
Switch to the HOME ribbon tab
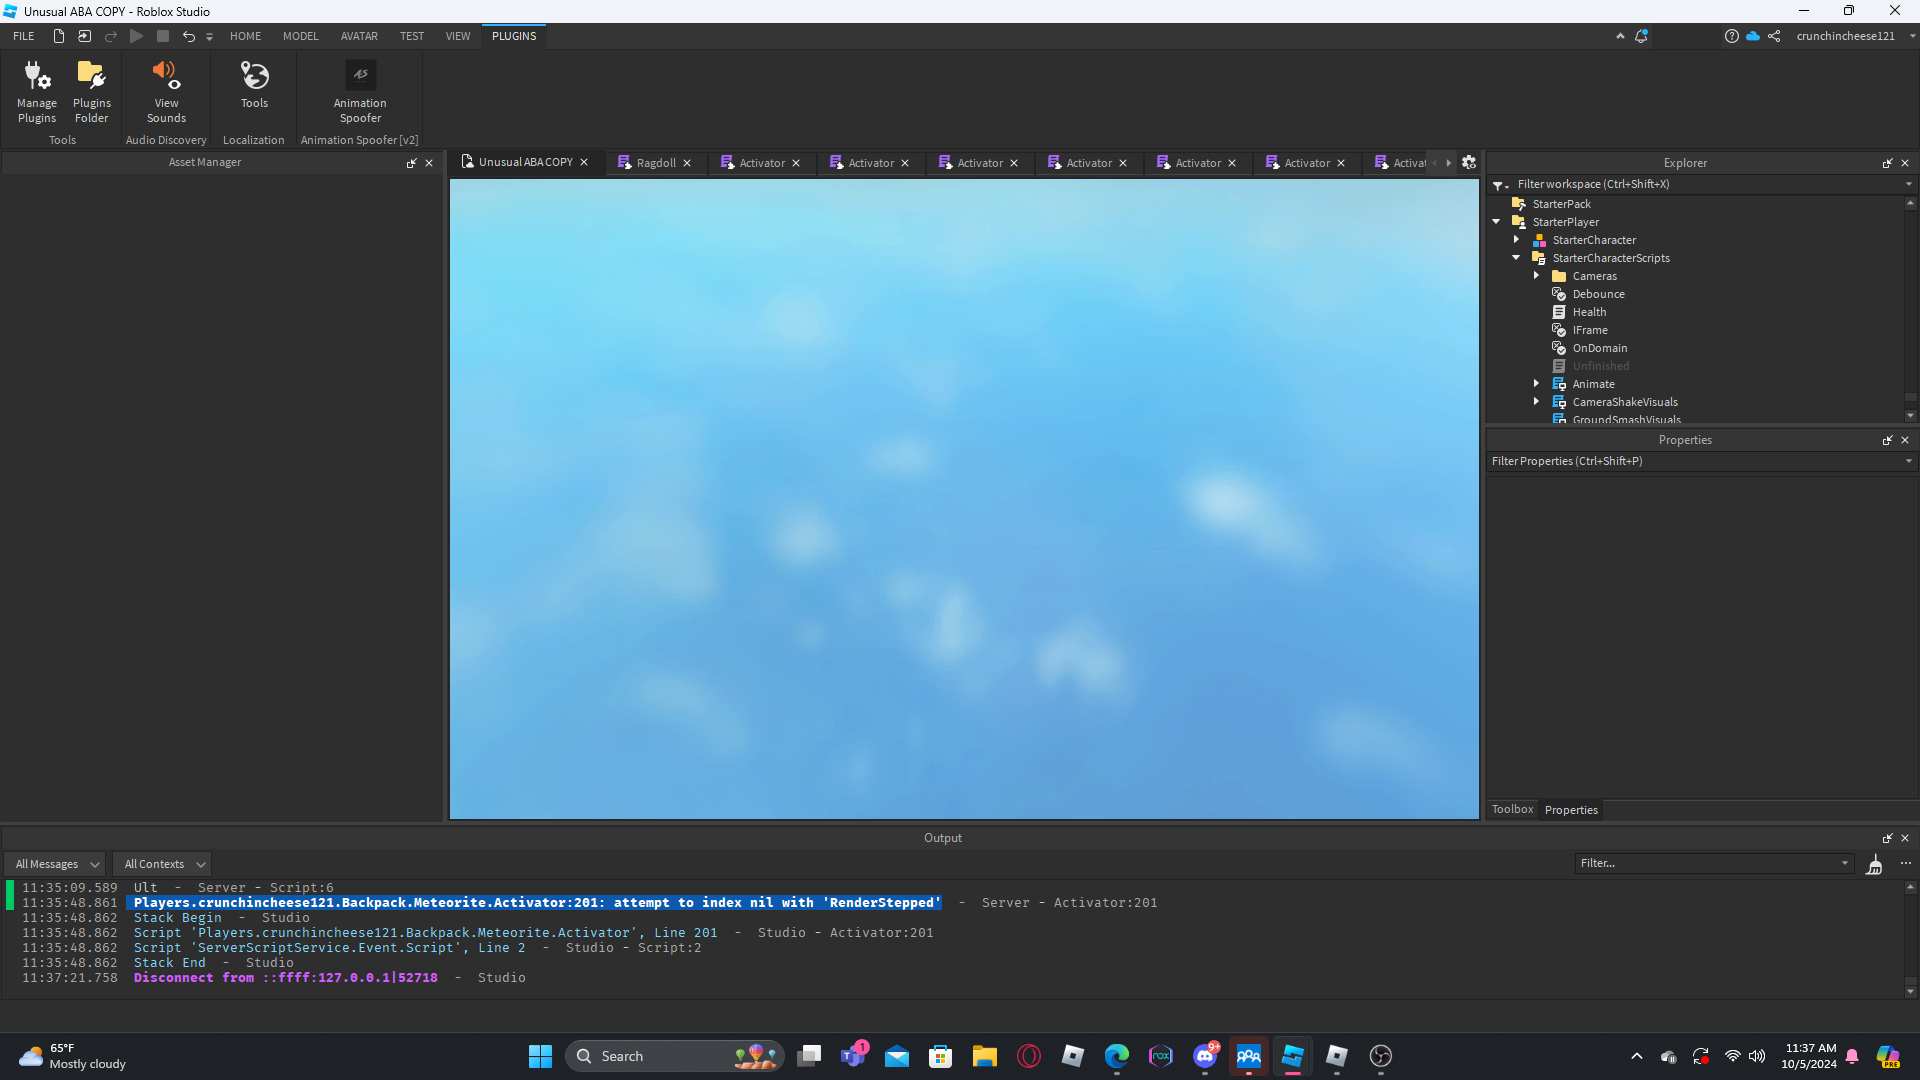(245, 36)
